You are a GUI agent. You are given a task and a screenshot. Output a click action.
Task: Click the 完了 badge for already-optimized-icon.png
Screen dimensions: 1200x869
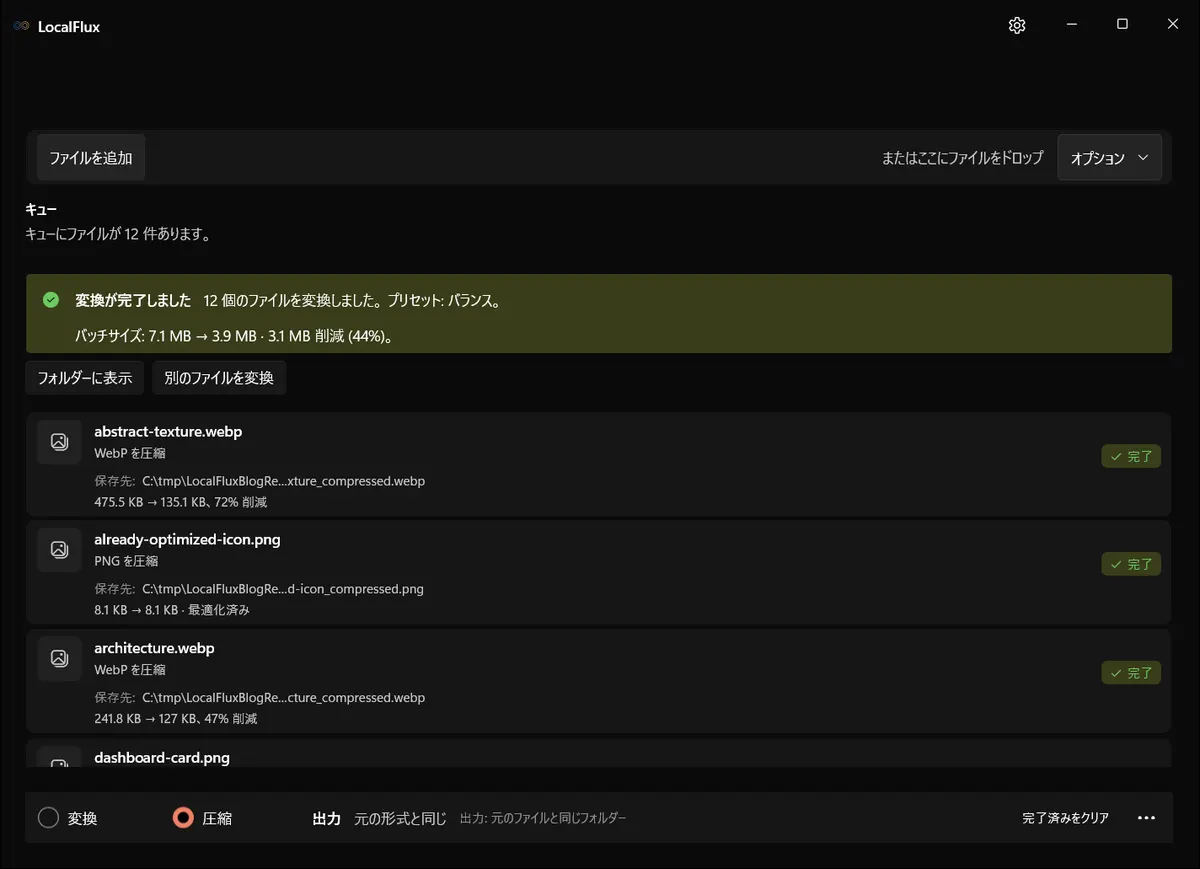click(x=1131, y=564)
